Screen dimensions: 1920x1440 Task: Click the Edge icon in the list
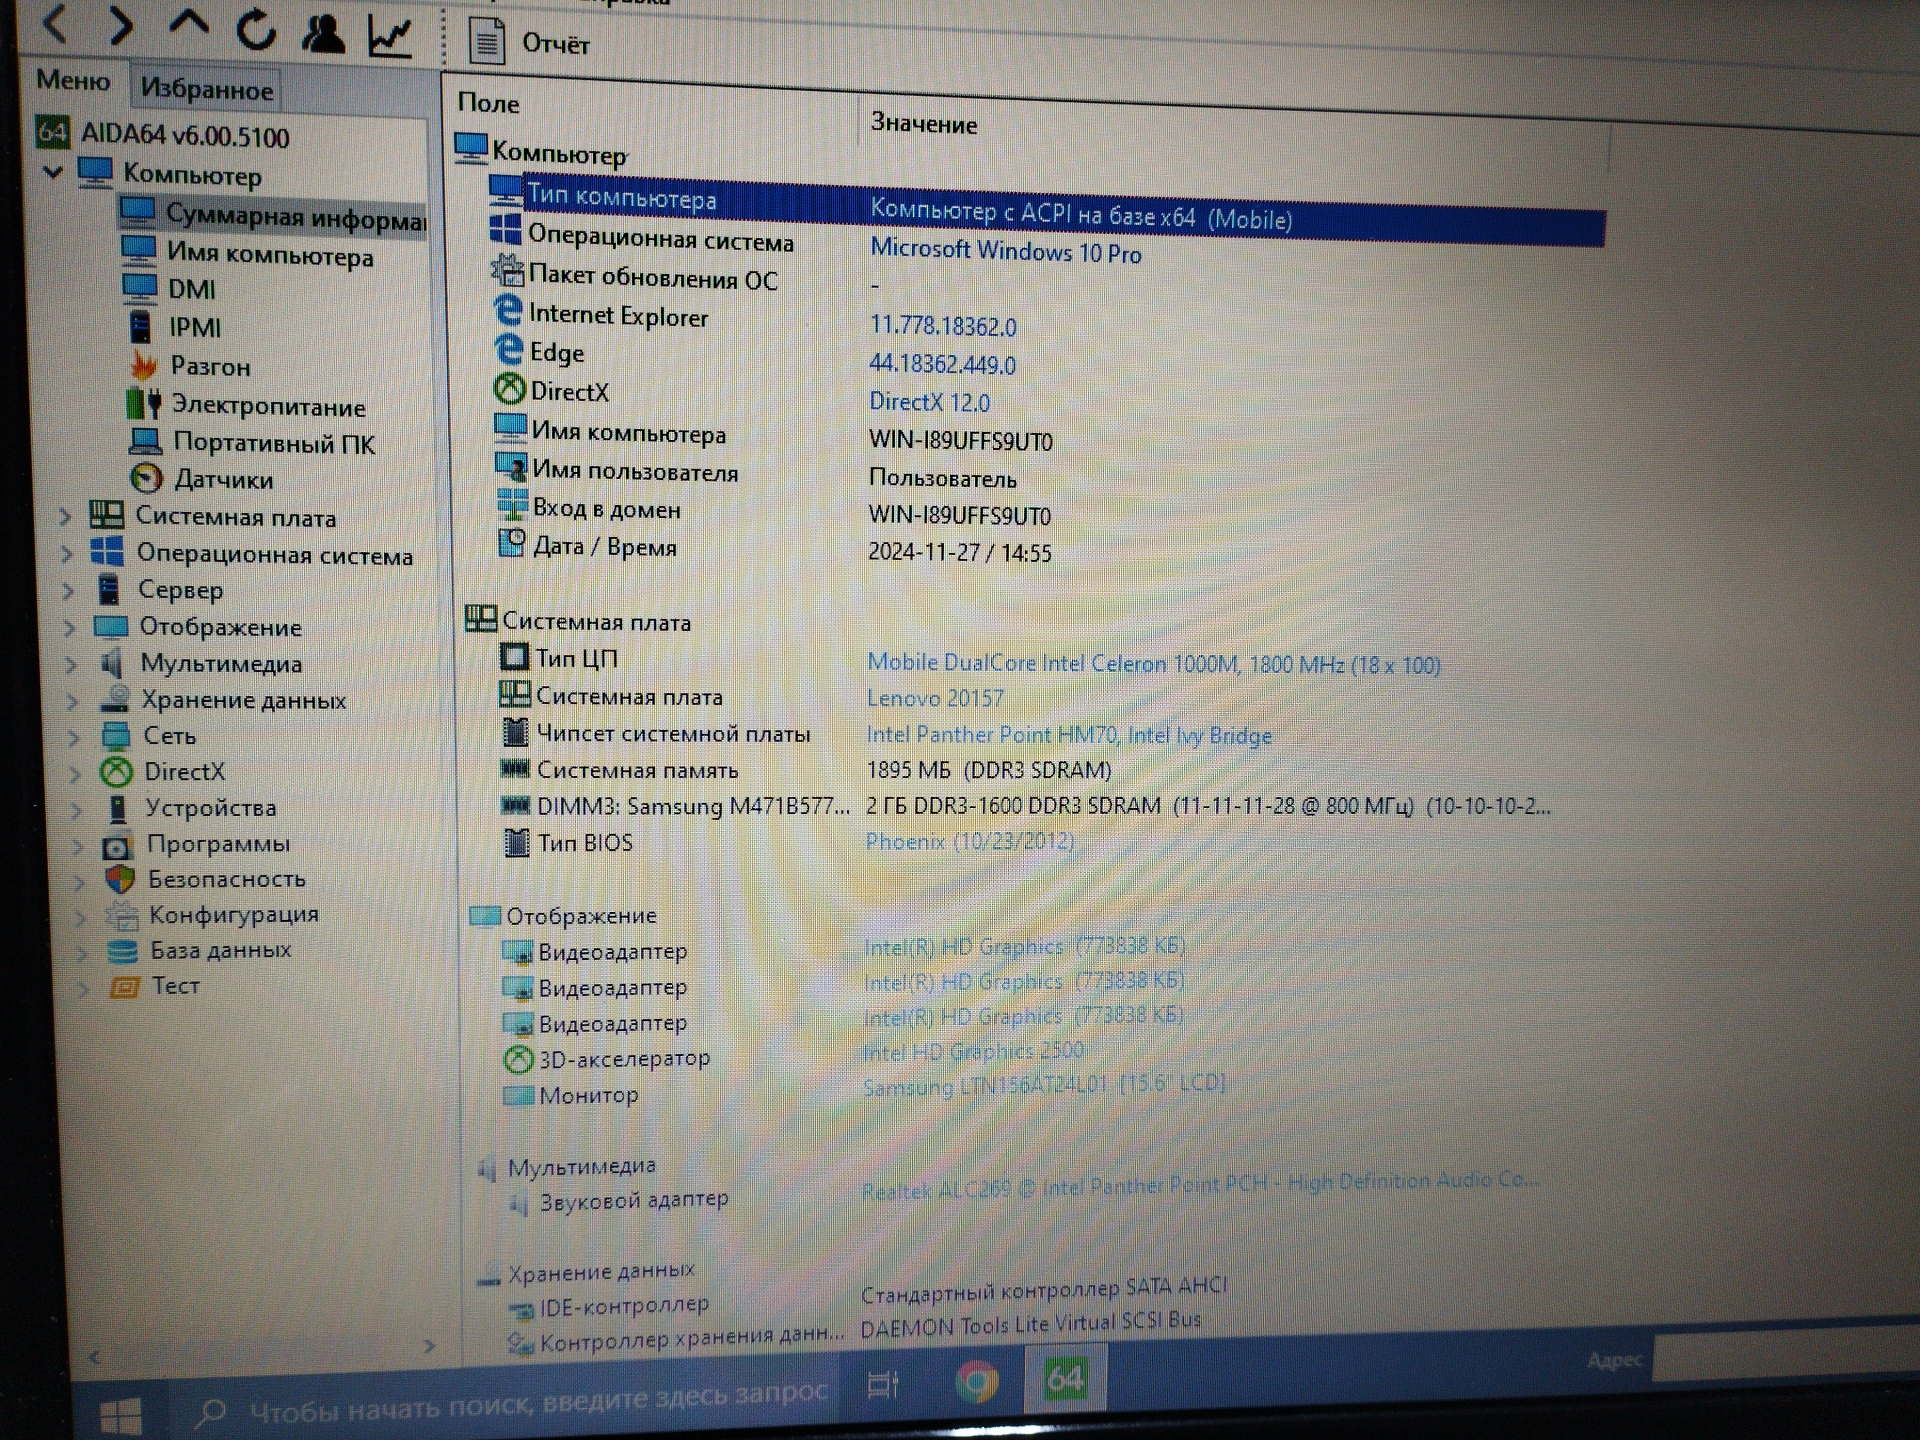[509, 349]
